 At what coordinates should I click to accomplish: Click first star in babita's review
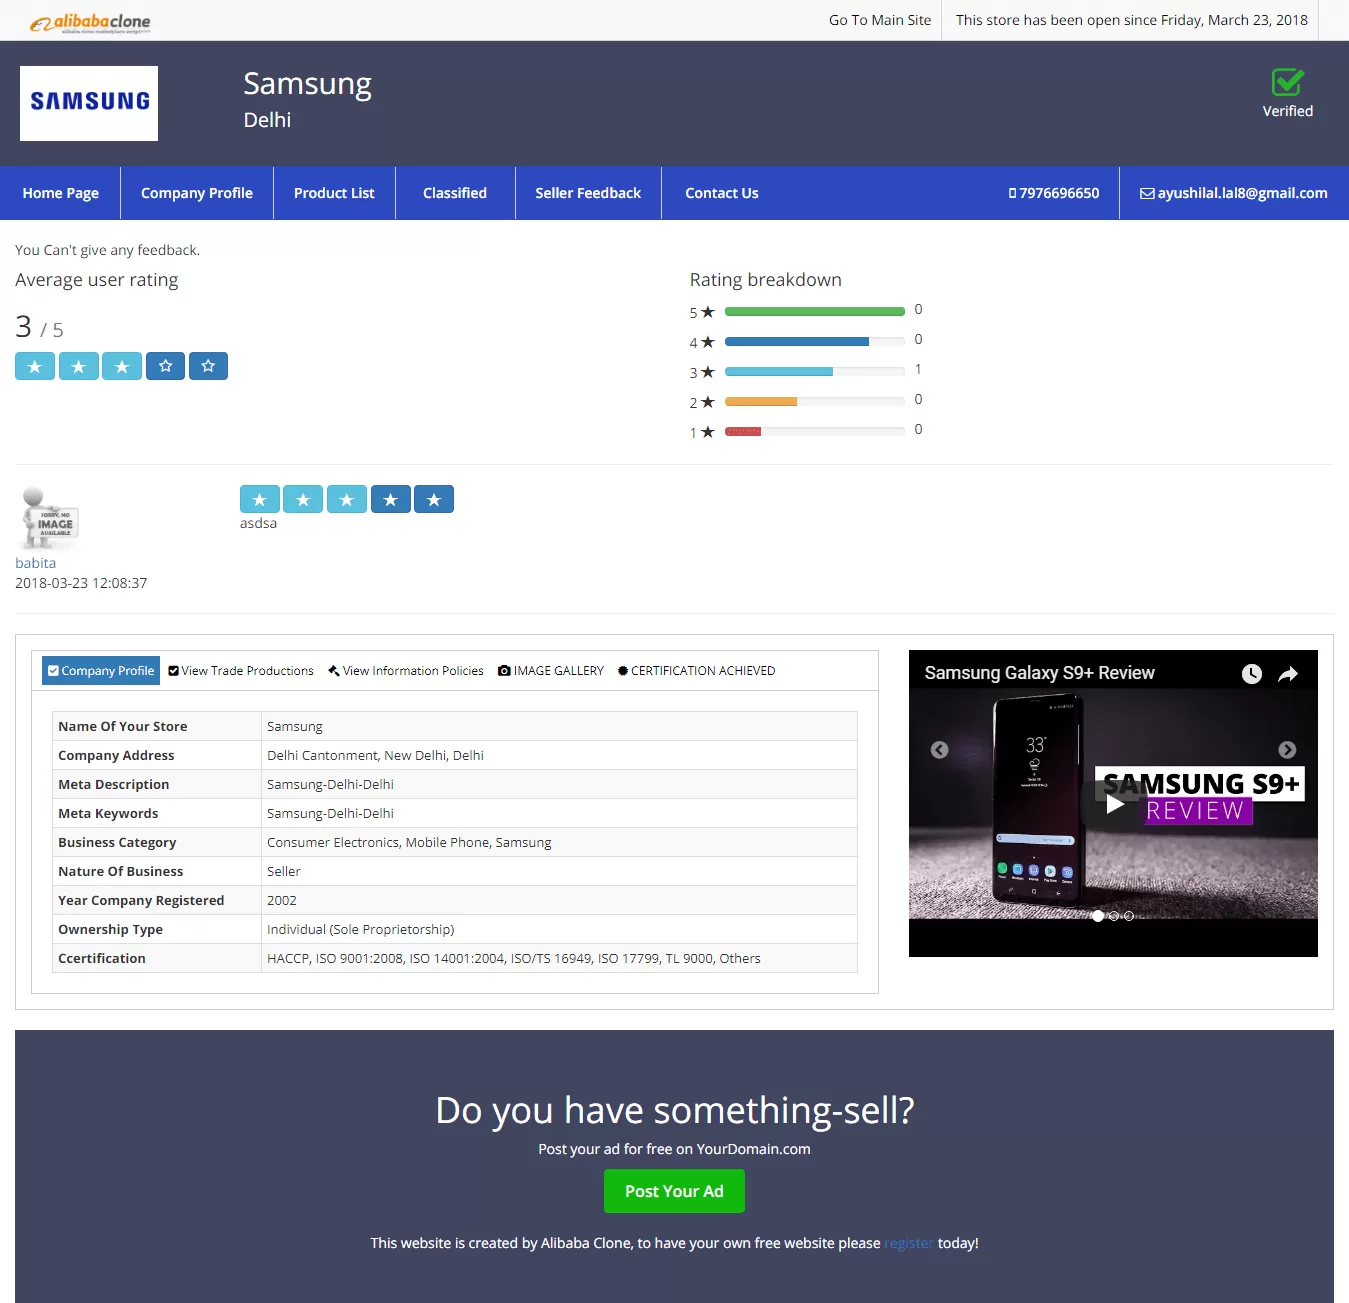click(260, 499)
